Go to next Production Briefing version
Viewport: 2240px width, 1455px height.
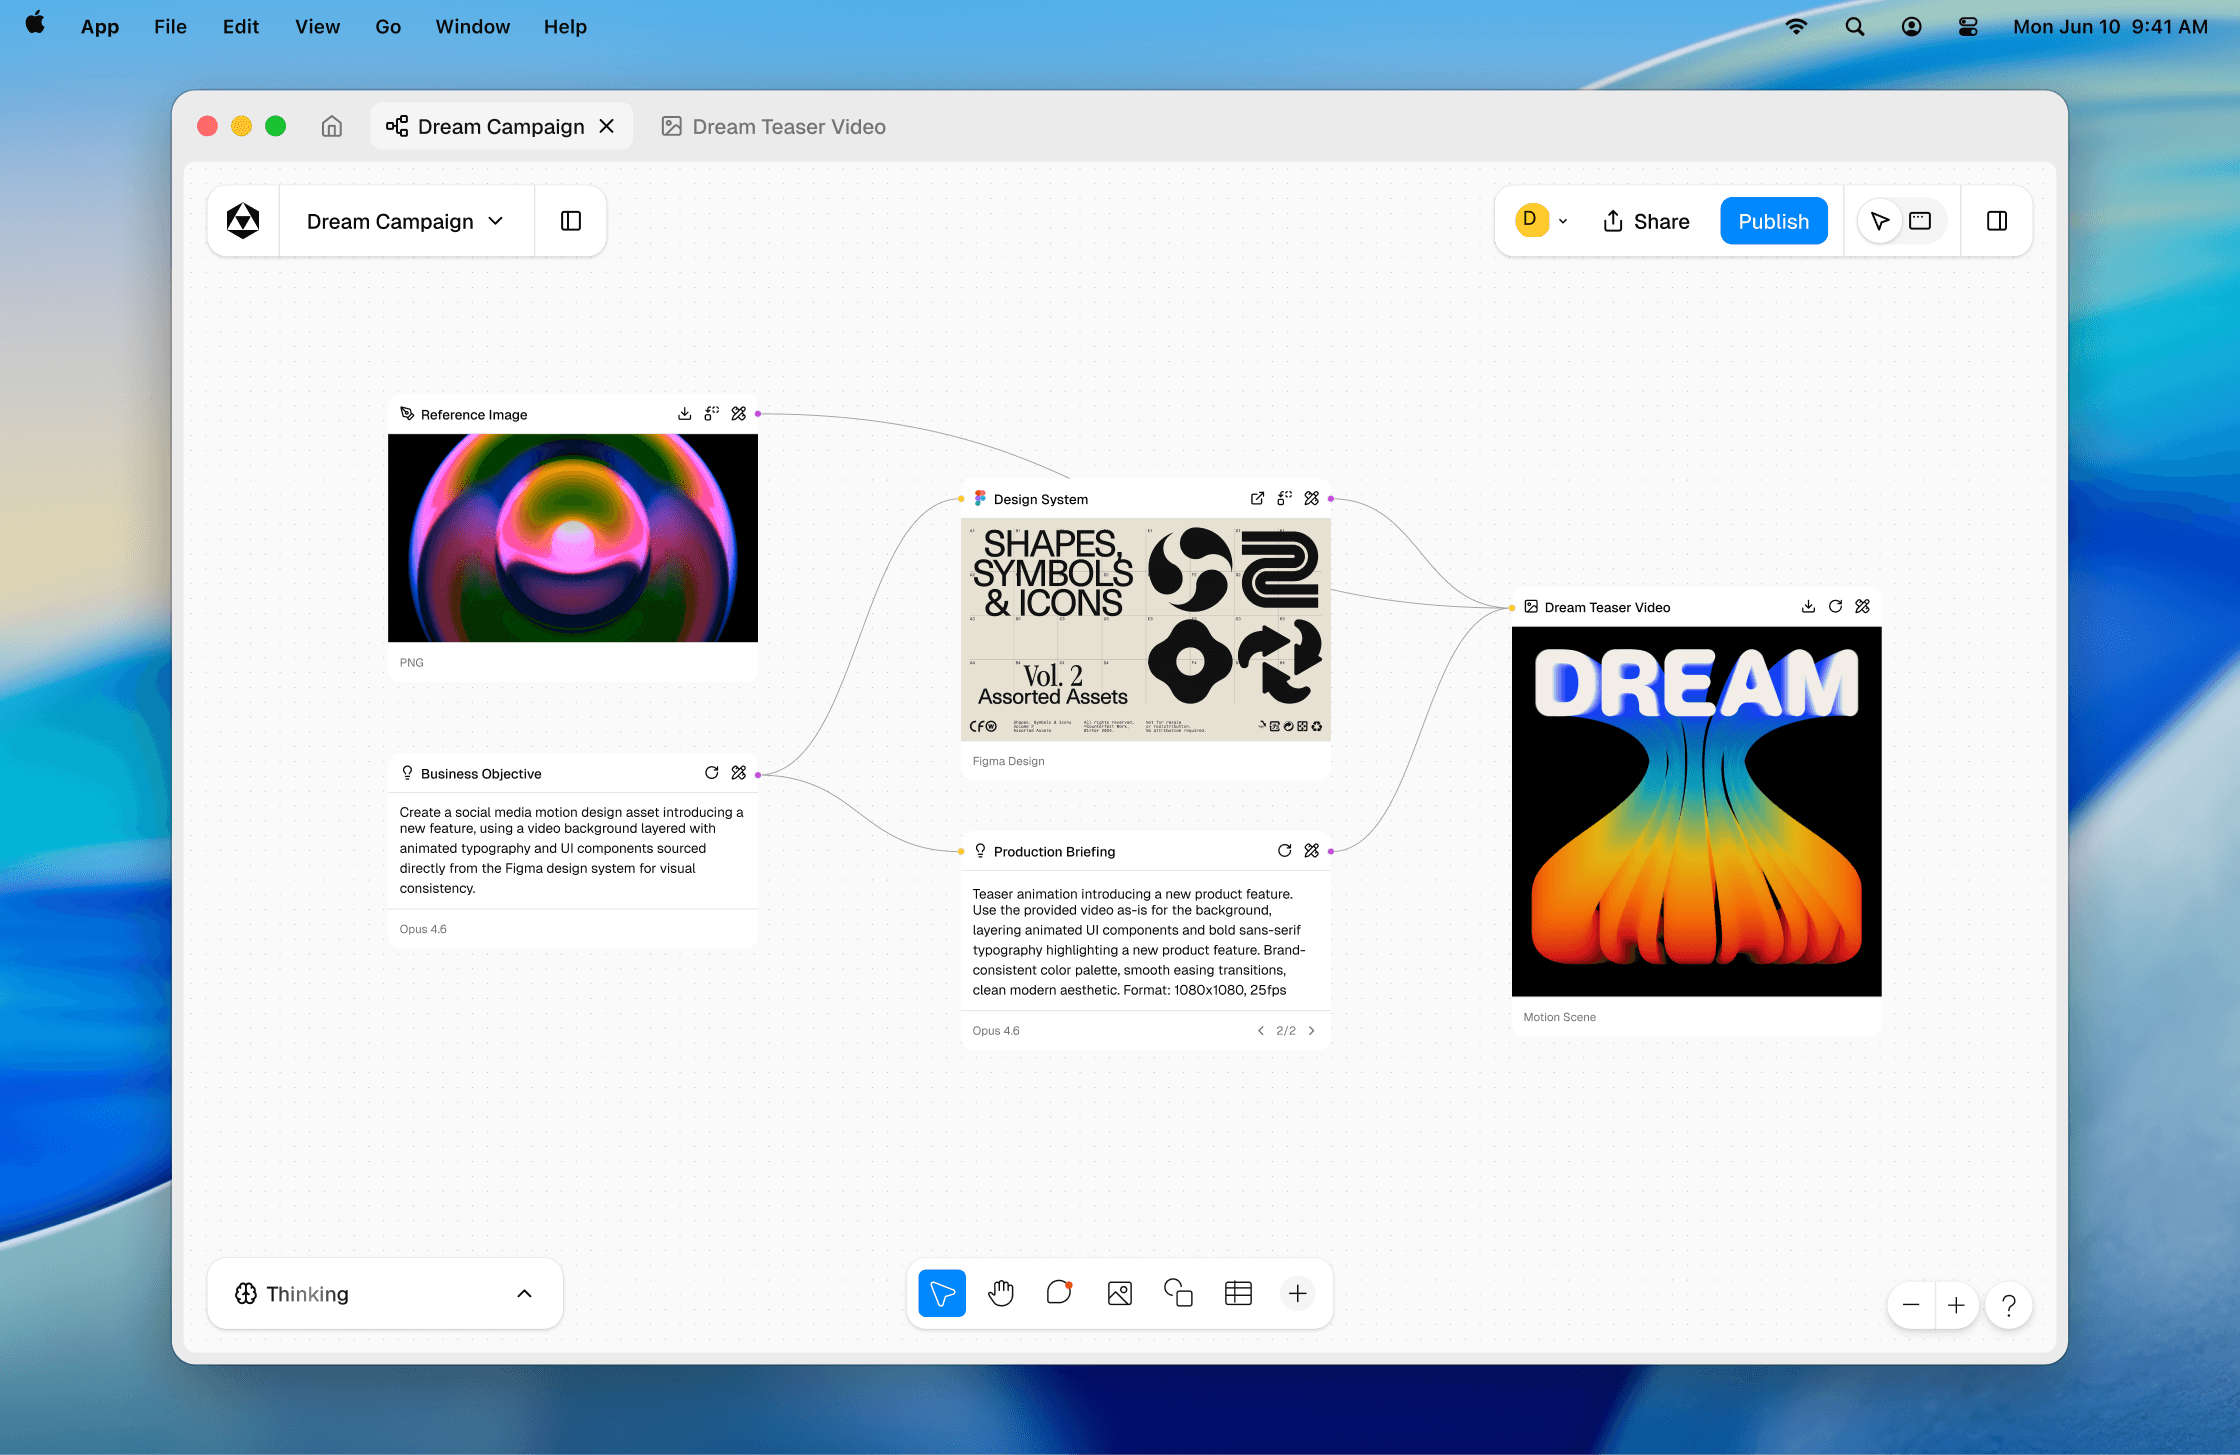pos(1312,1031)
